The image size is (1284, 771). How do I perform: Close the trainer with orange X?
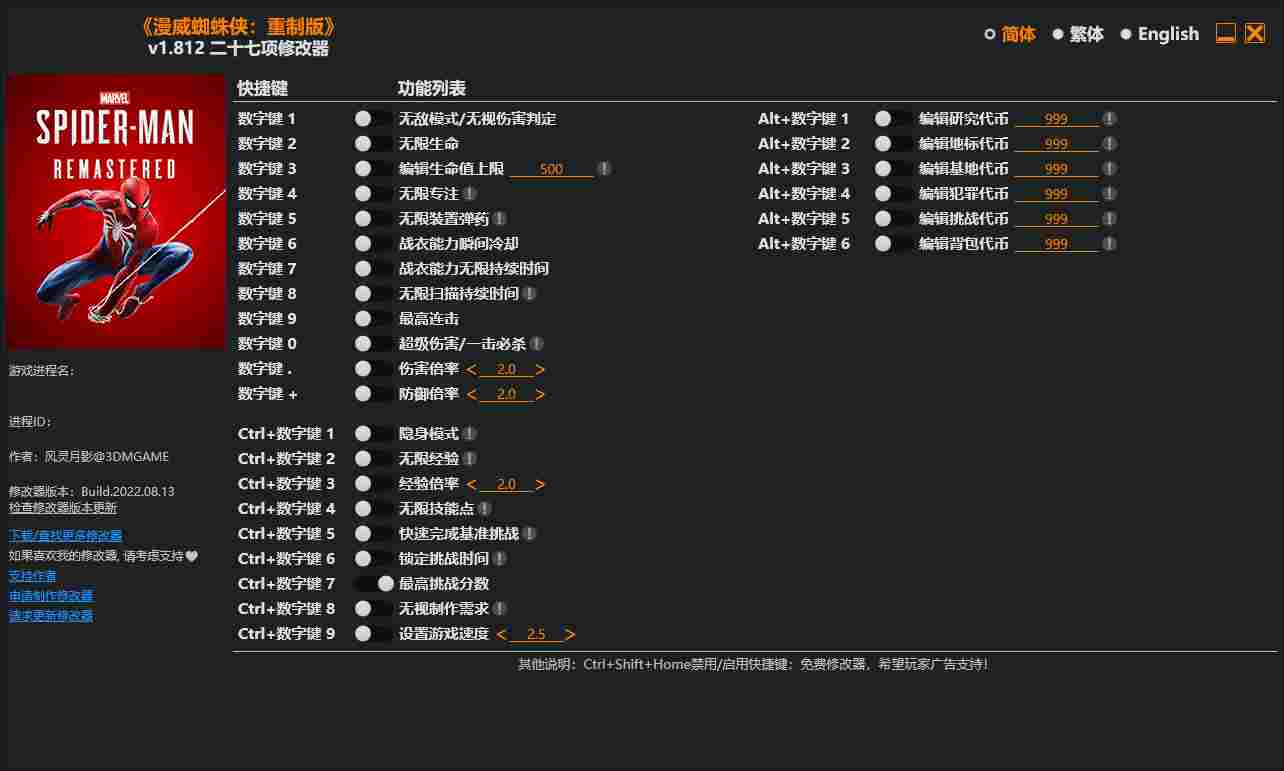[1255, 33]
